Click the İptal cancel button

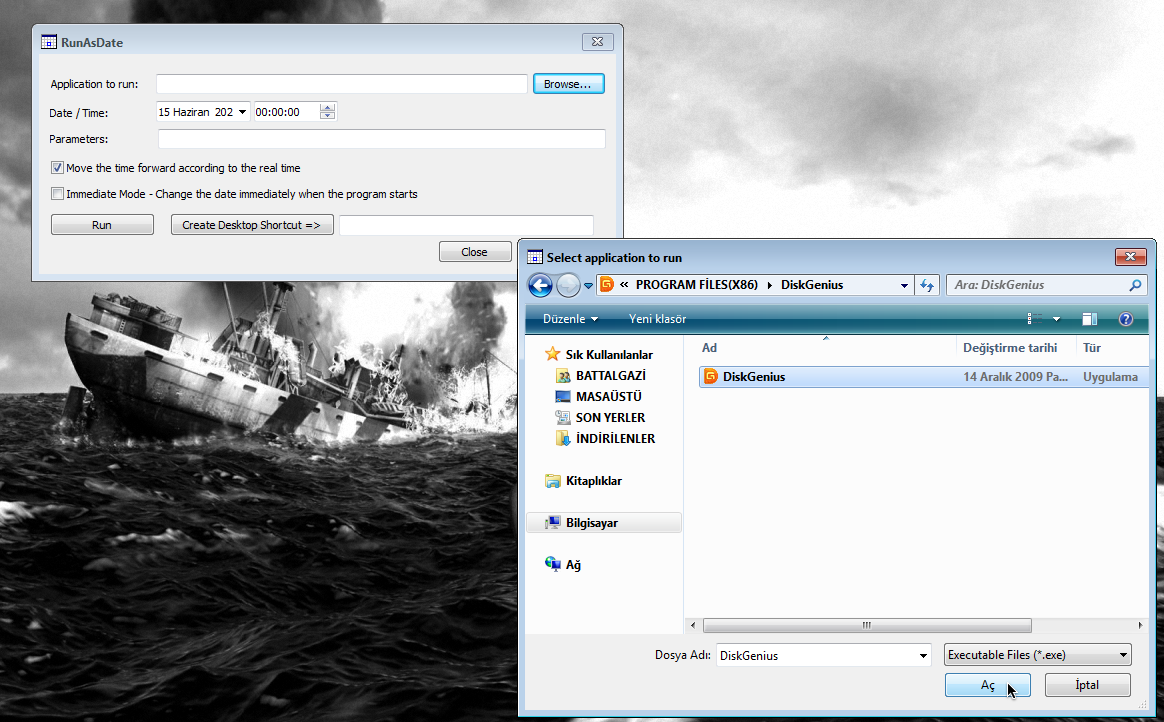click(1088, 685)
